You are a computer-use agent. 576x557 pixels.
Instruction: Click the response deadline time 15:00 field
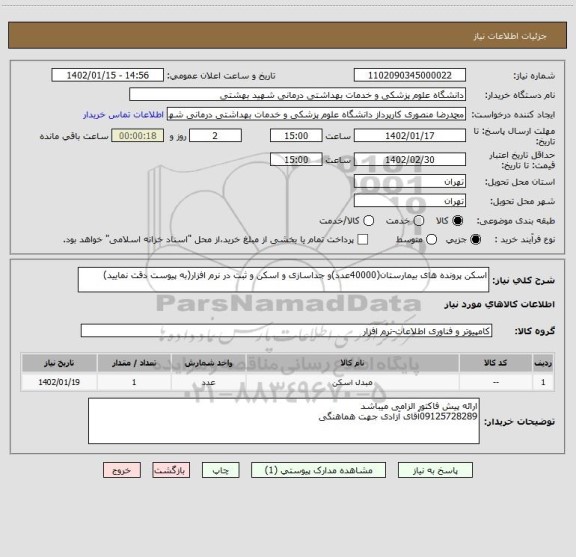296,136
